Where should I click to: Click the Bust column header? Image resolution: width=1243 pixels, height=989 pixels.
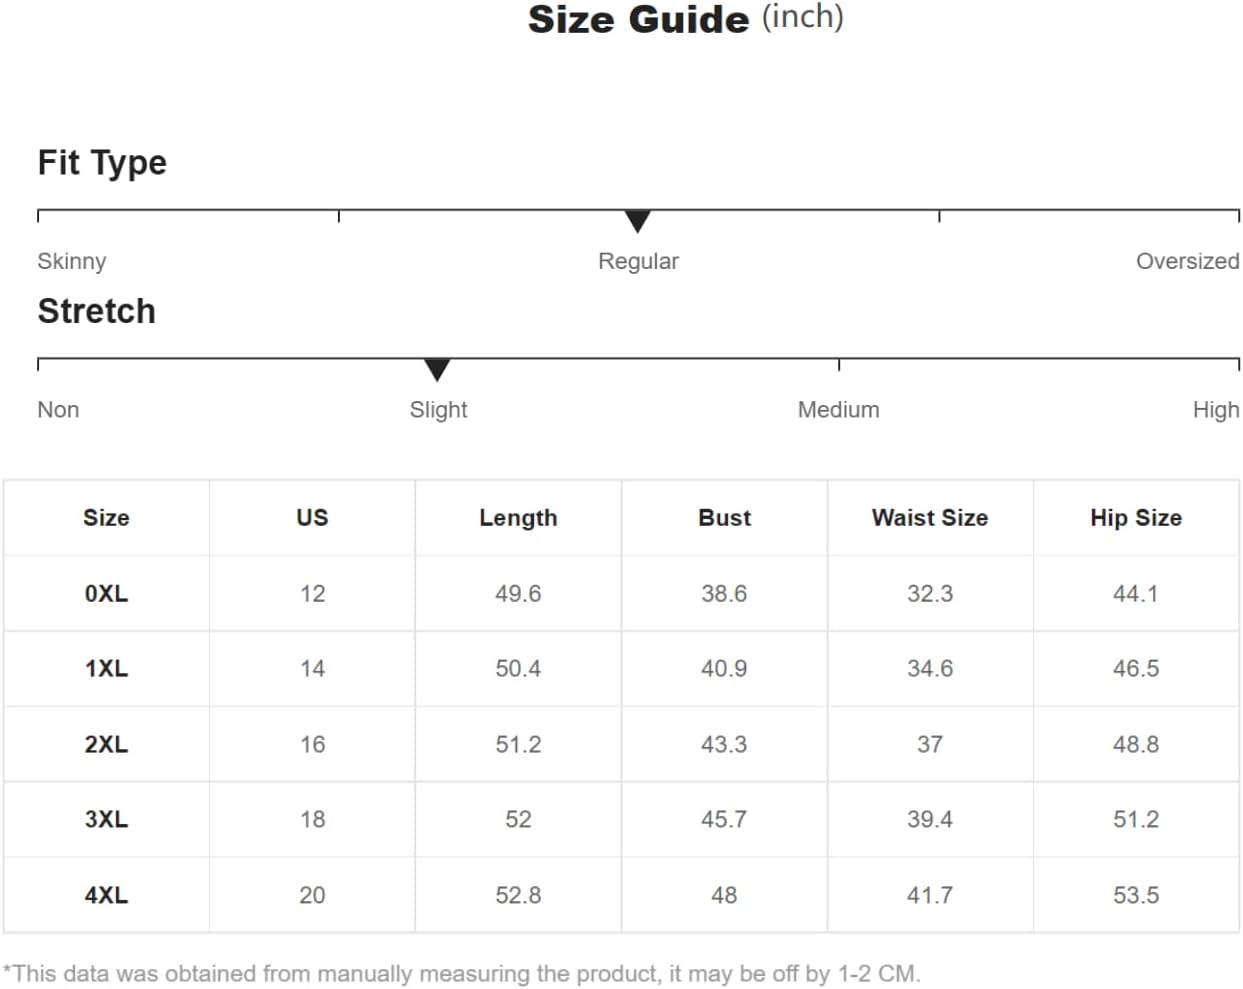pos(724,518)
